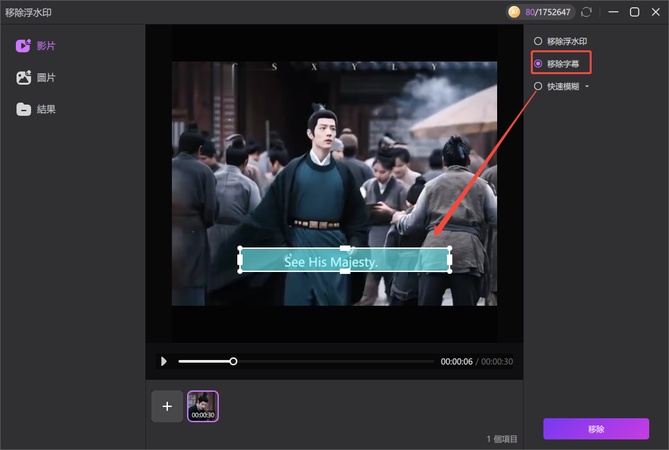Maximize the application window
Viewport: 669px width, 450px height.
[x=634, y=12]
